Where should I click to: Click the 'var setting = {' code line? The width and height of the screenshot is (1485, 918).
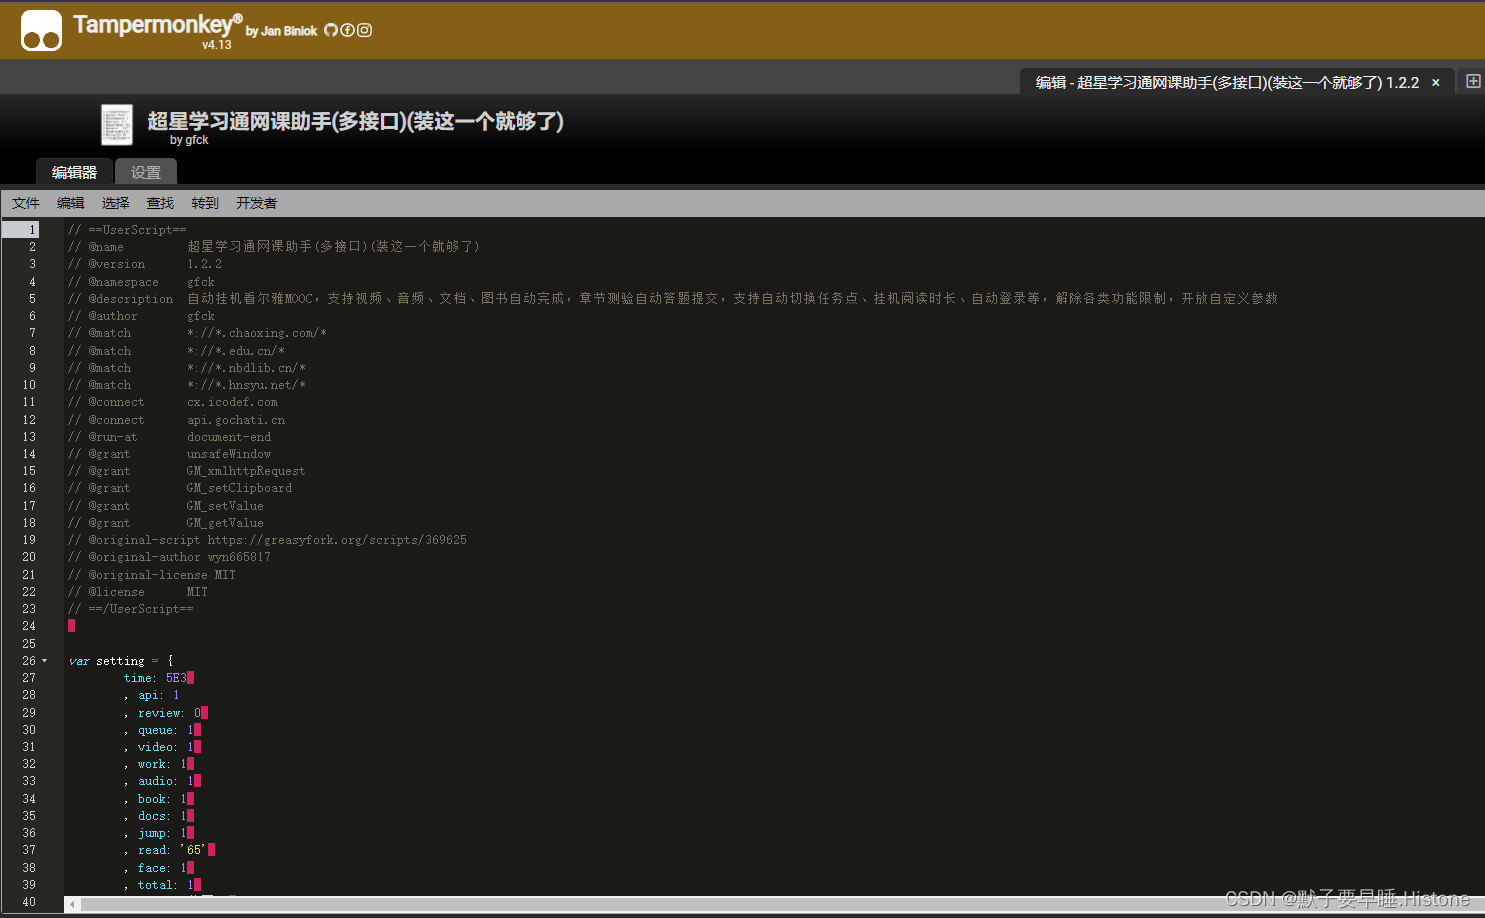coord(121,661)
